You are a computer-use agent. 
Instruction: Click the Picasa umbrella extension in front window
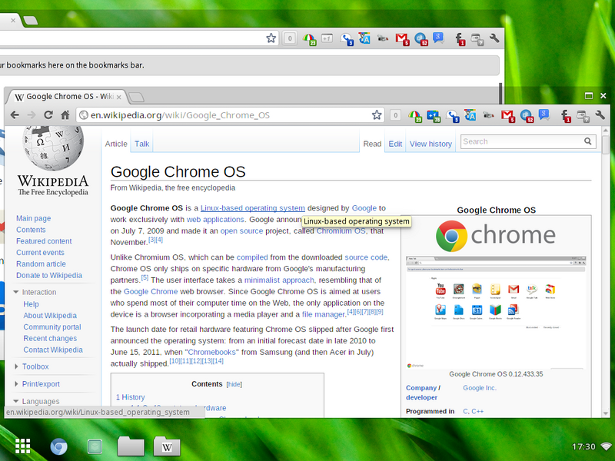pyautogui.click(x=415, y=116)
